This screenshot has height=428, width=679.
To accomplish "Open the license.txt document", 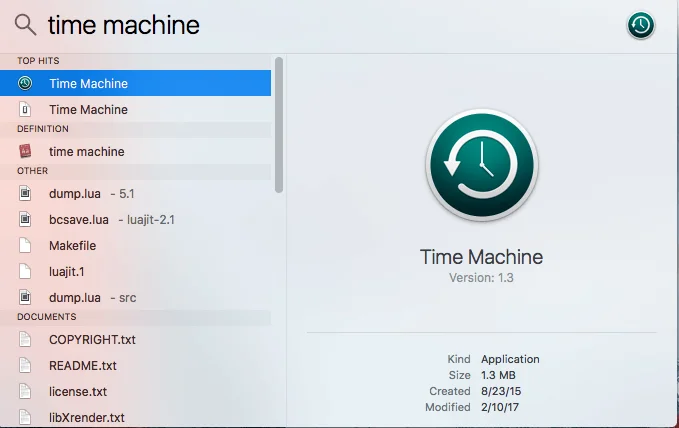I will [x=77, y=392].
